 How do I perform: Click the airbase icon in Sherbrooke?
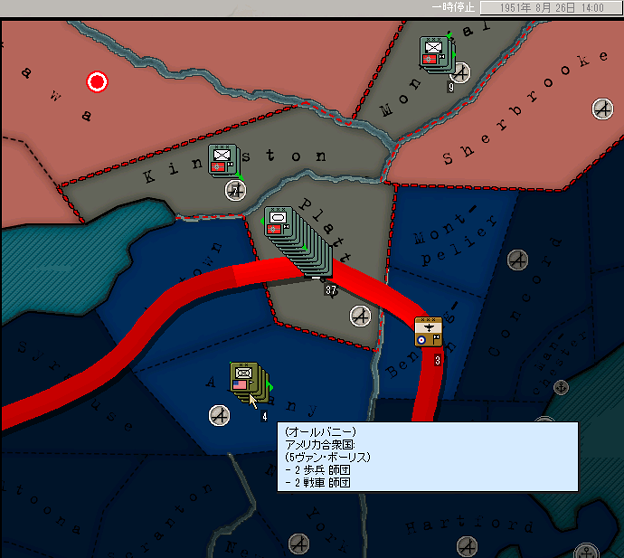pyautogui.click(x=603, y=109)
